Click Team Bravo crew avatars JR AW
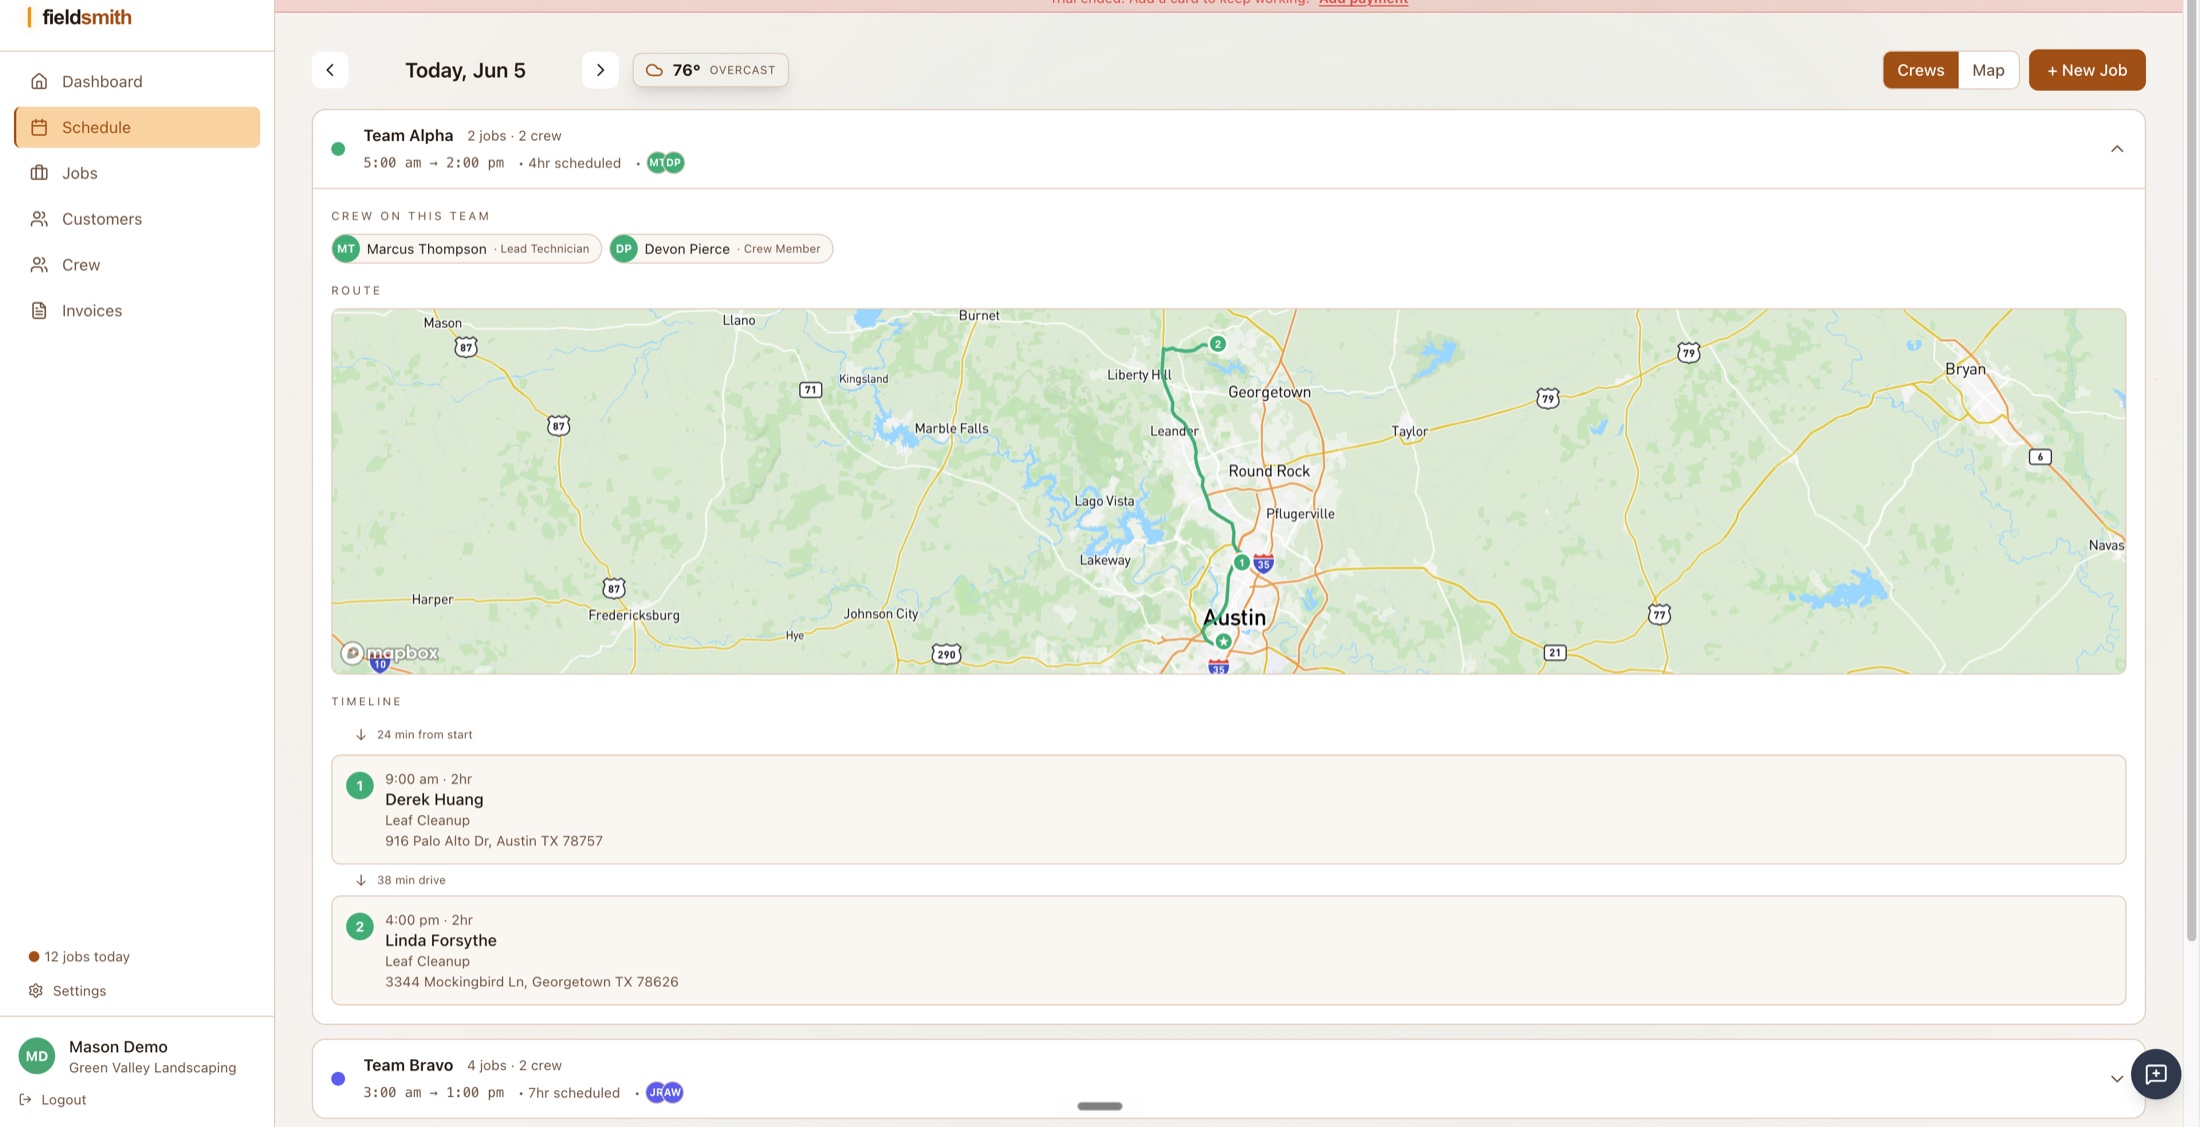This screenshot has height=1127, width=2200. point(665,1093)
